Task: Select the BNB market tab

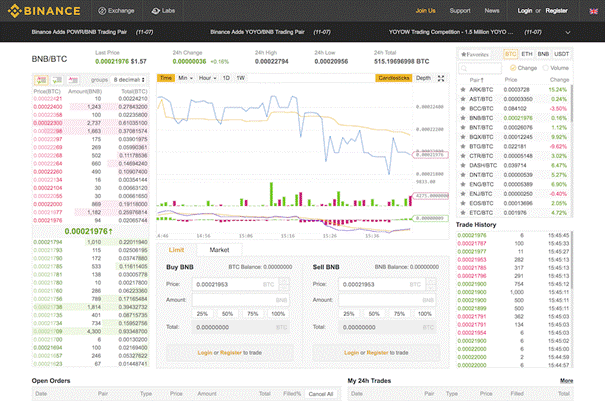Action: point(543,54)
